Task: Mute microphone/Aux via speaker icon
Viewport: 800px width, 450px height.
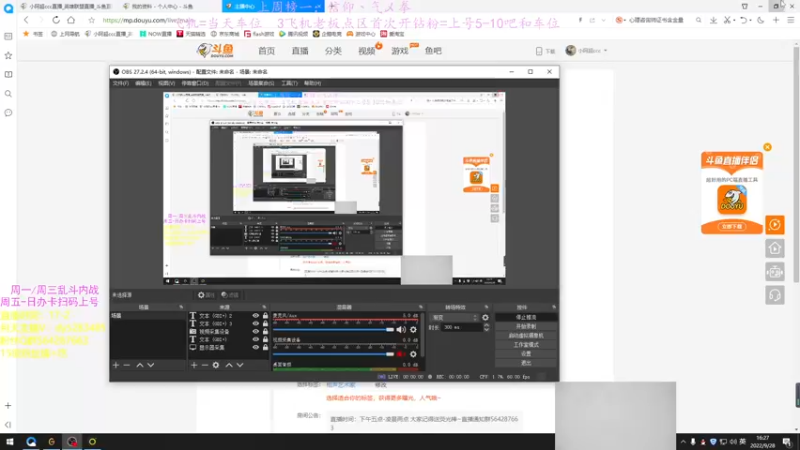Action: coord(401,330)
